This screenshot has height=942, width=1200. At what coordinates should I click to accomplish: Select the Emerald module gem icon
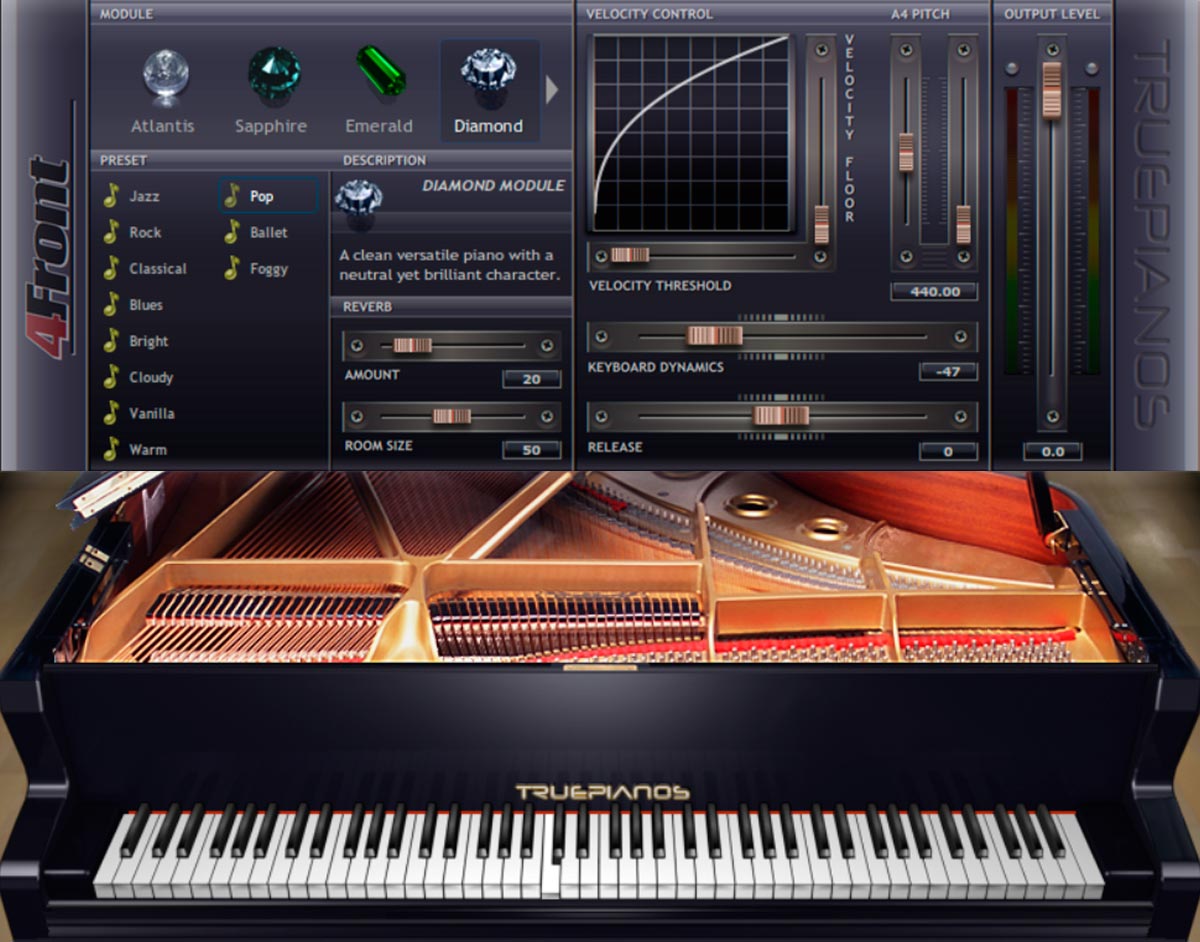point(380,71)
